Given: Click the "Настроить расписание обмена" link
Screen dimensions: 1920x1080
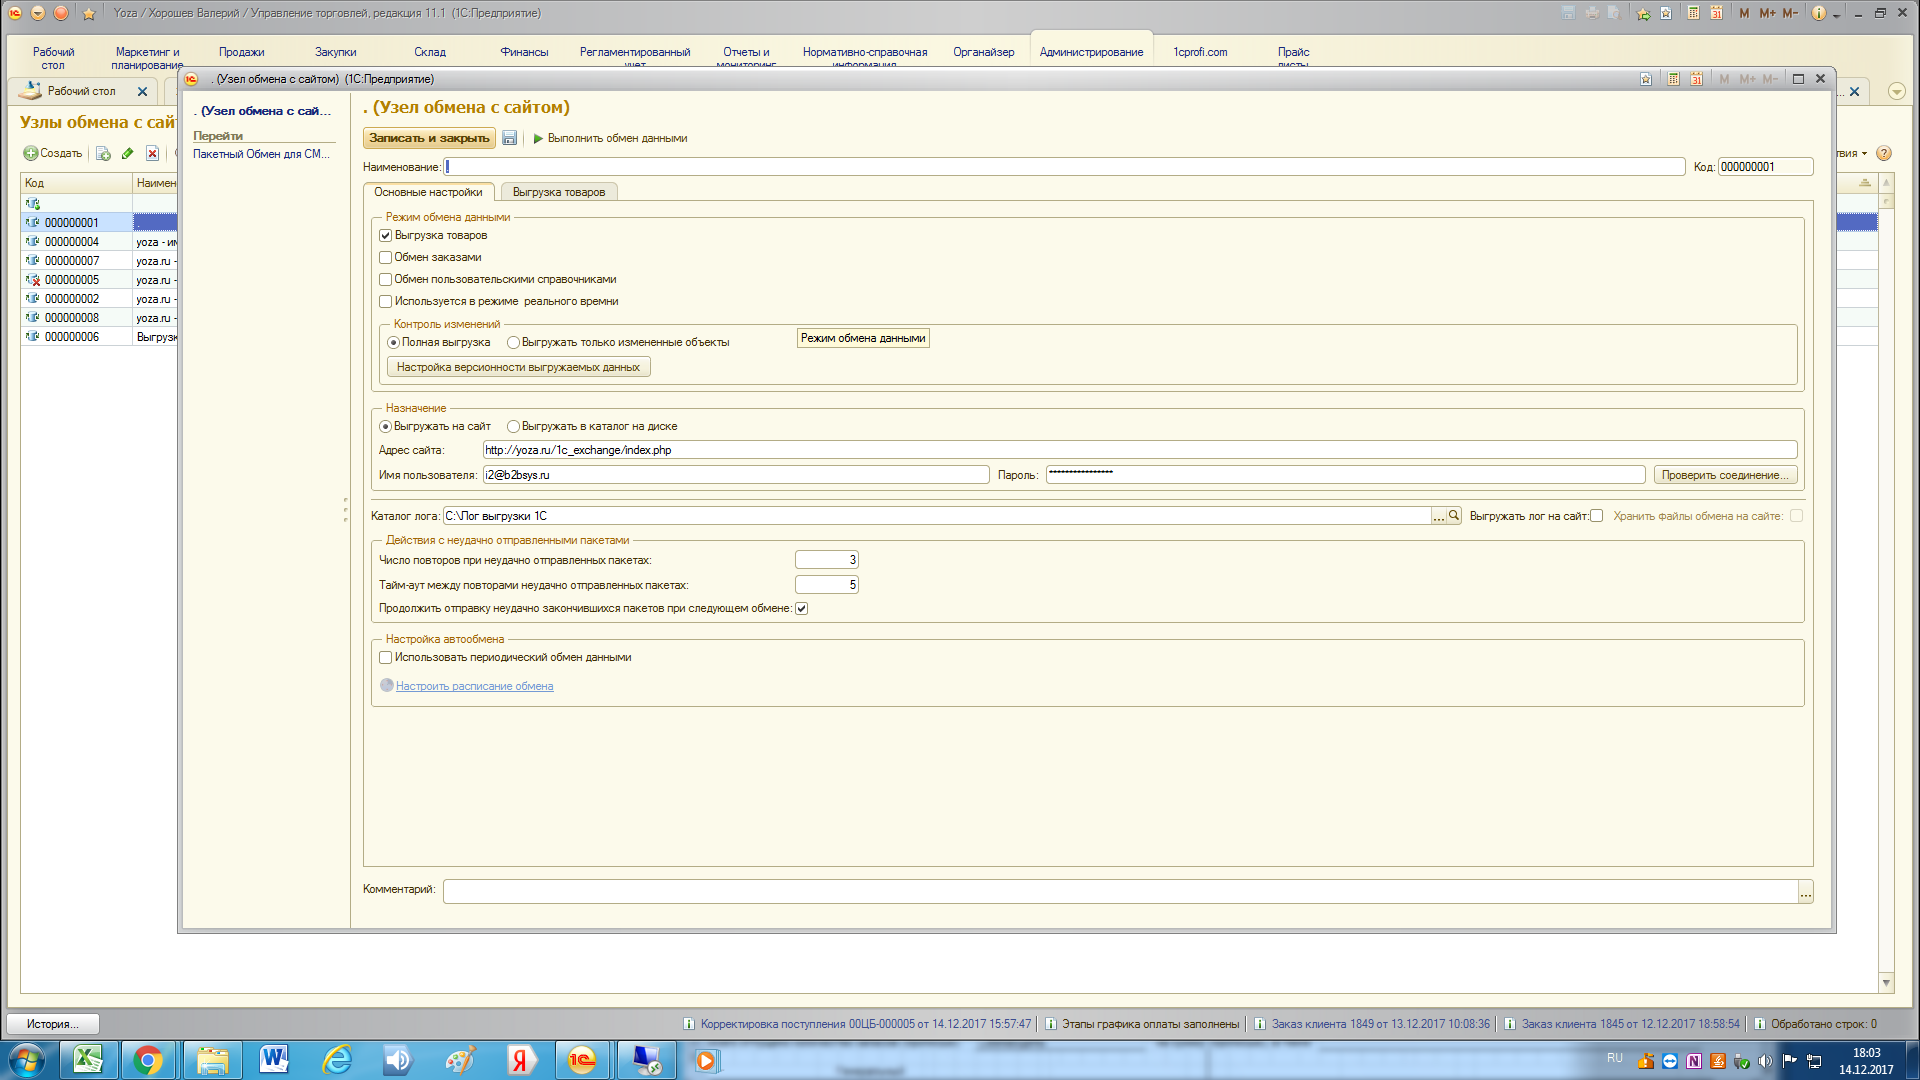Looking at the screenshot, I should [474, 686].
